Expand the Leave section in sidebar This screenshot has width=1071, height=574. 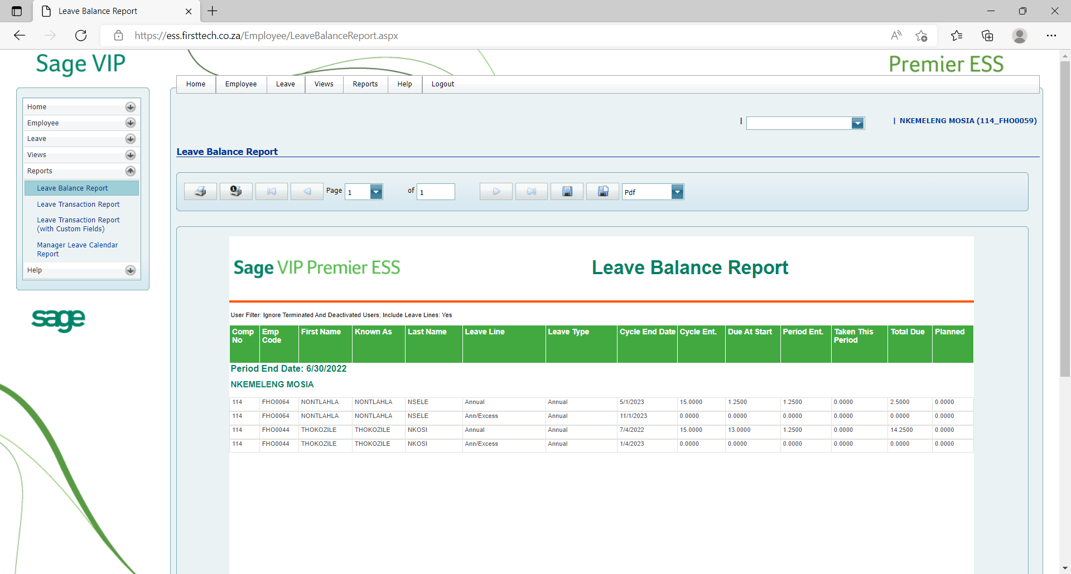(x=130, y=139)
